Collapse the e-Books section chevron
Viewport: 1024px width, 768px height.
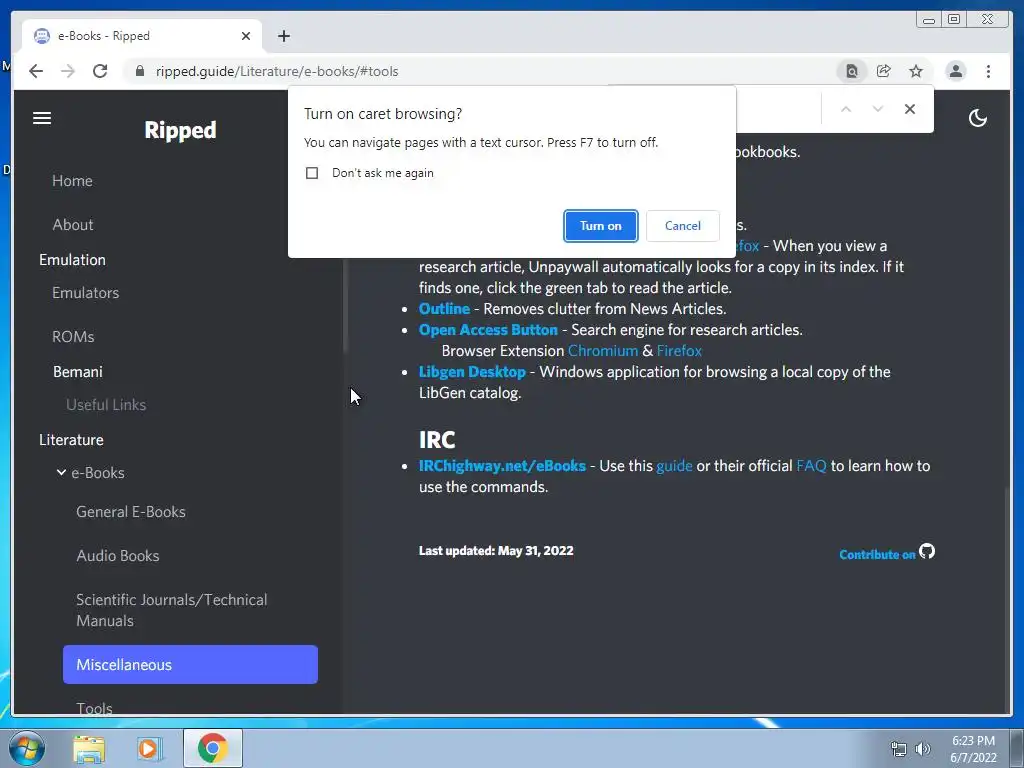coord(61,472)
